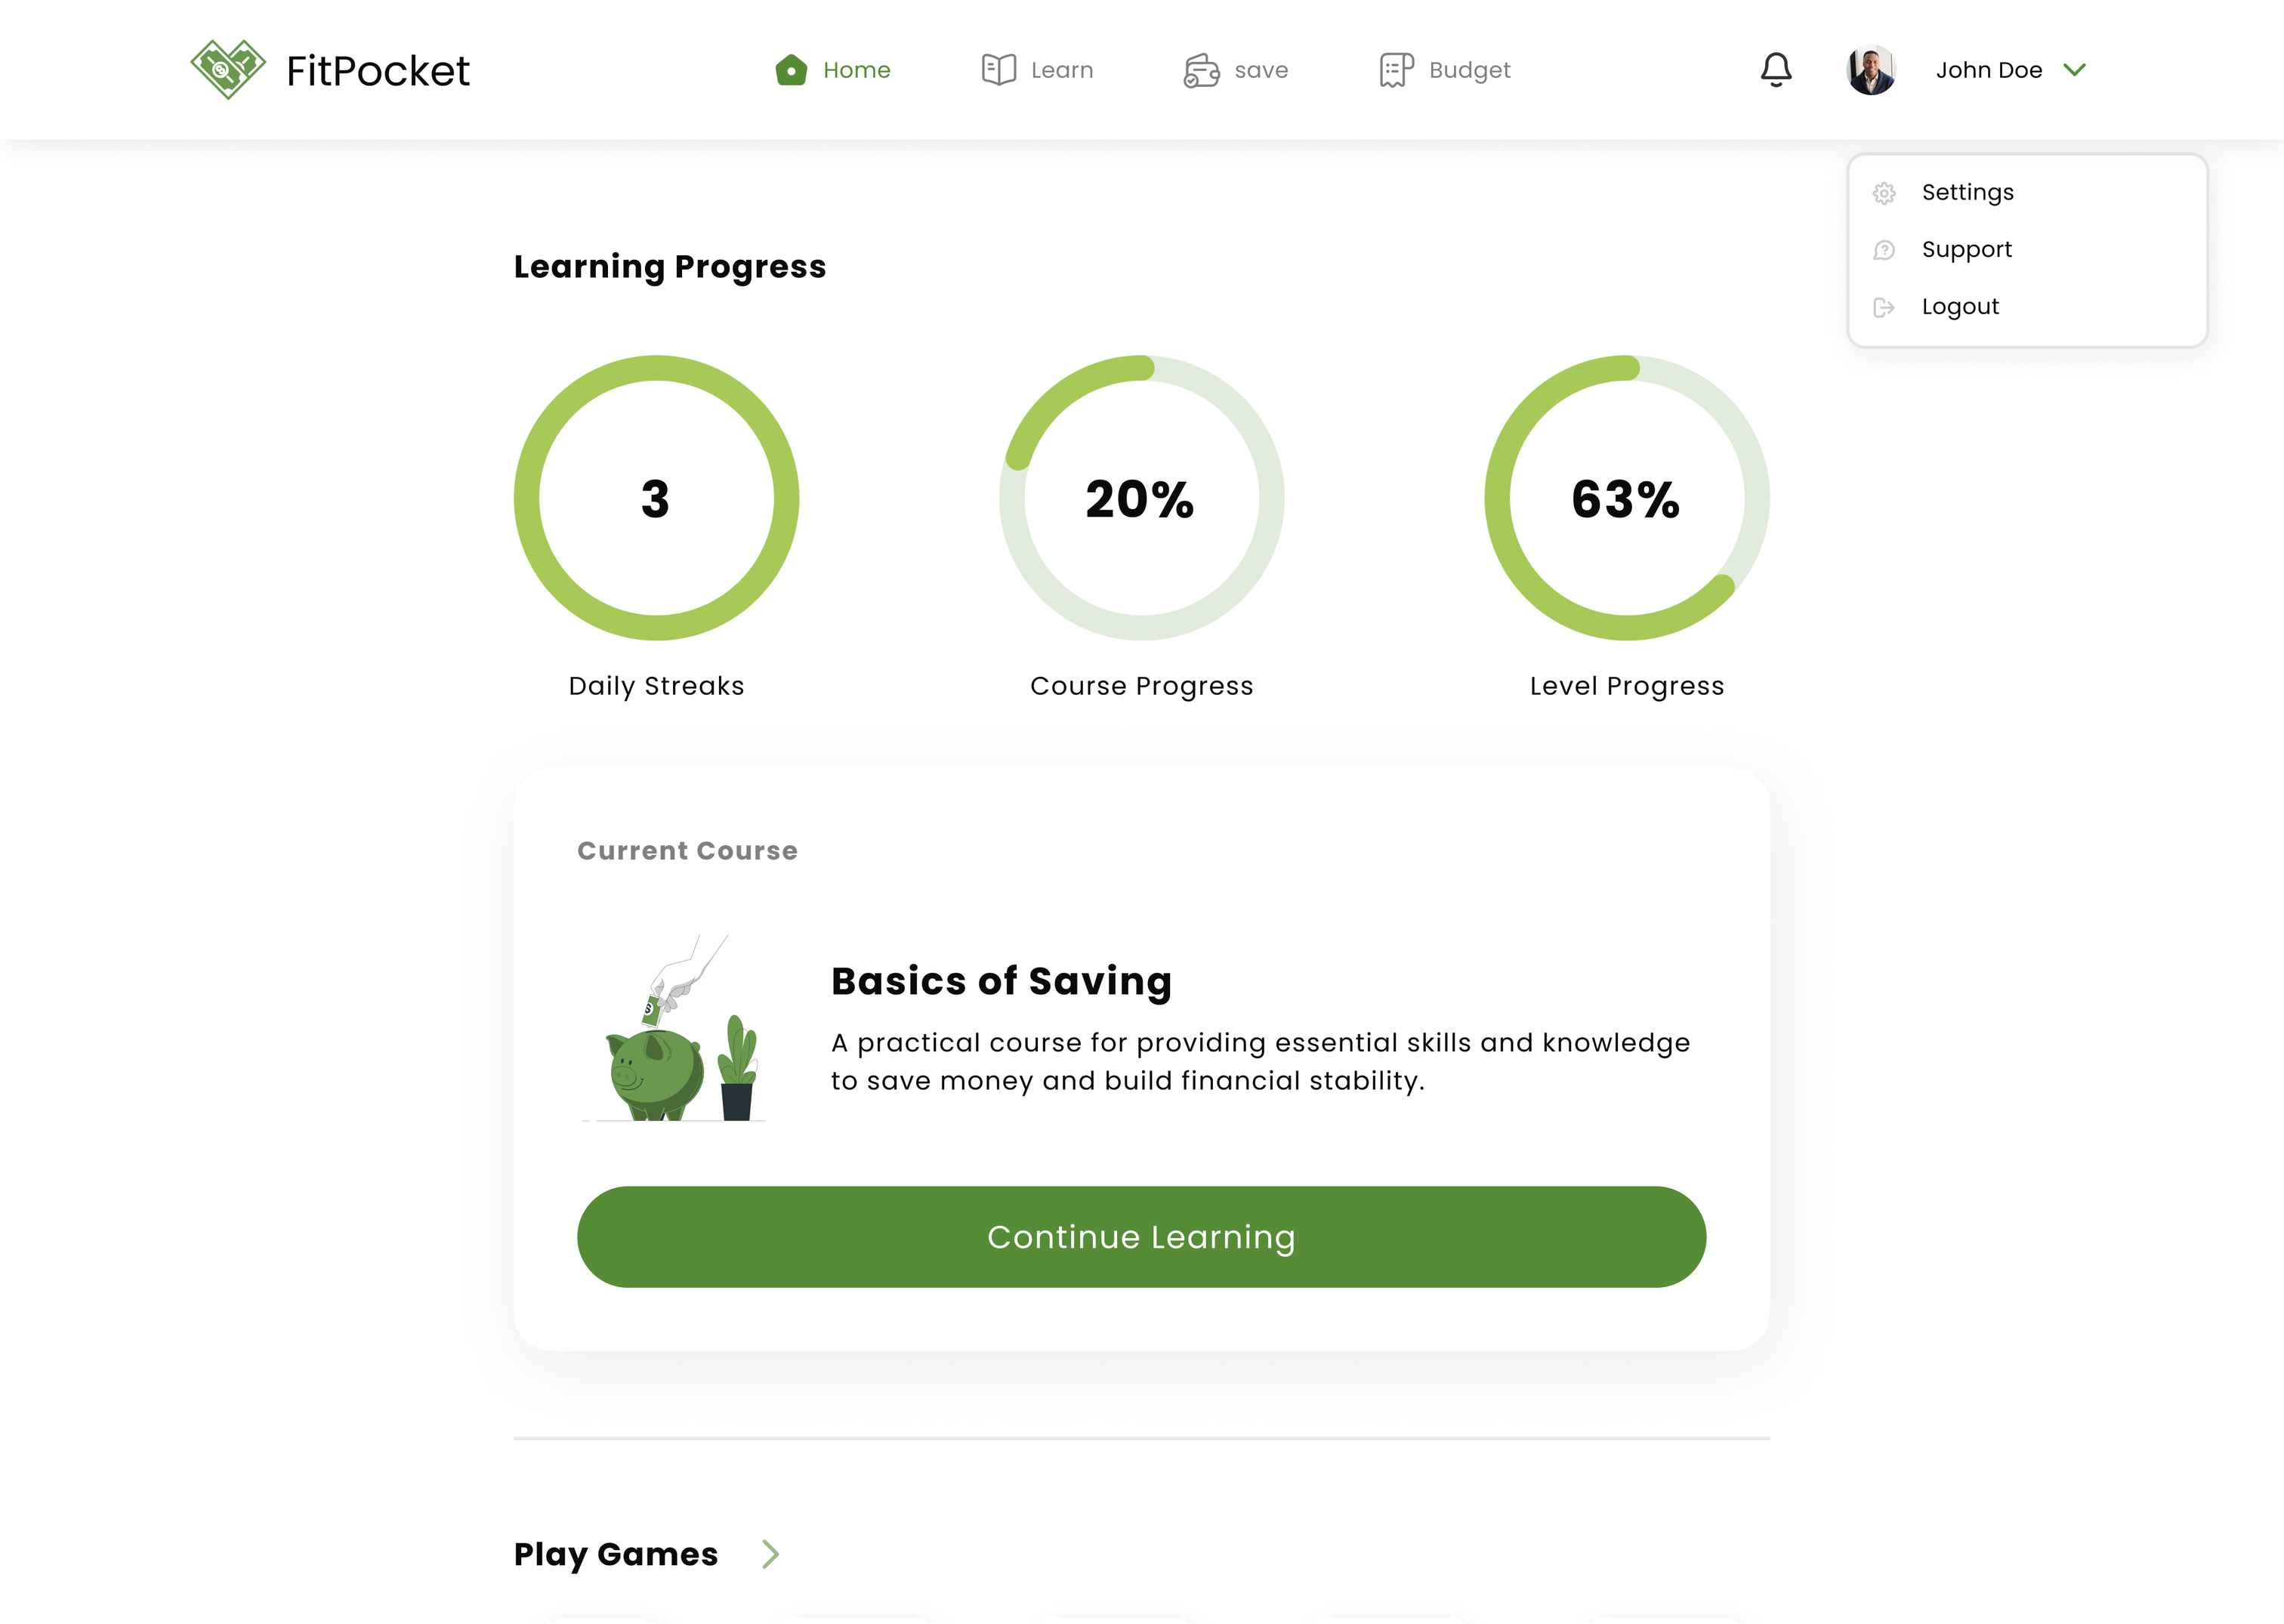Click the Learn book icon

998,70
